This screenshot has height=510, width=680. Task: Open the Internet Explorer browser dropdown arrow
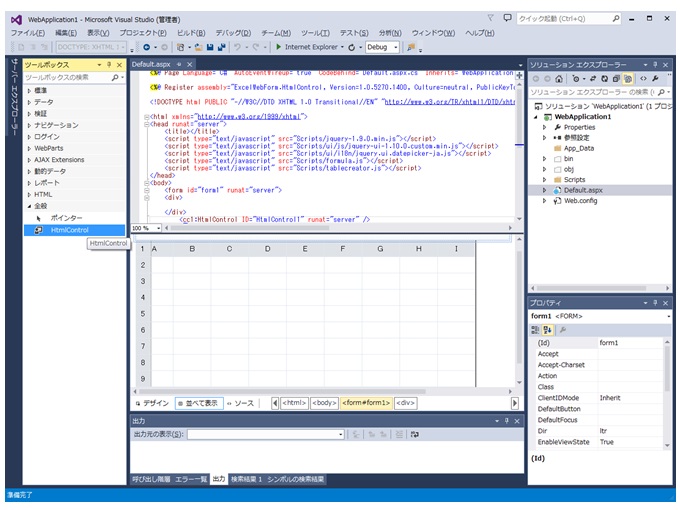click(x=342, y=47)
